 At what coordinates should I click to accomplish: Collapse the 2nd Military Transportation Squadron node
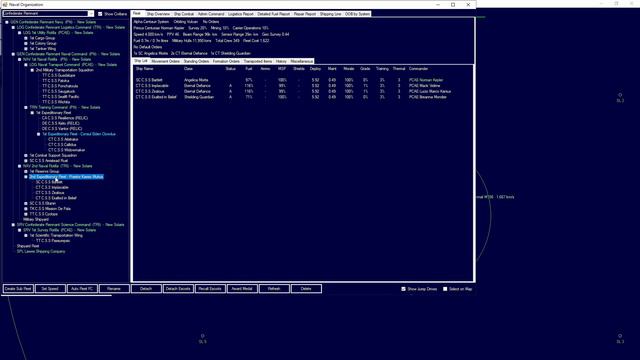pos(33,70)
